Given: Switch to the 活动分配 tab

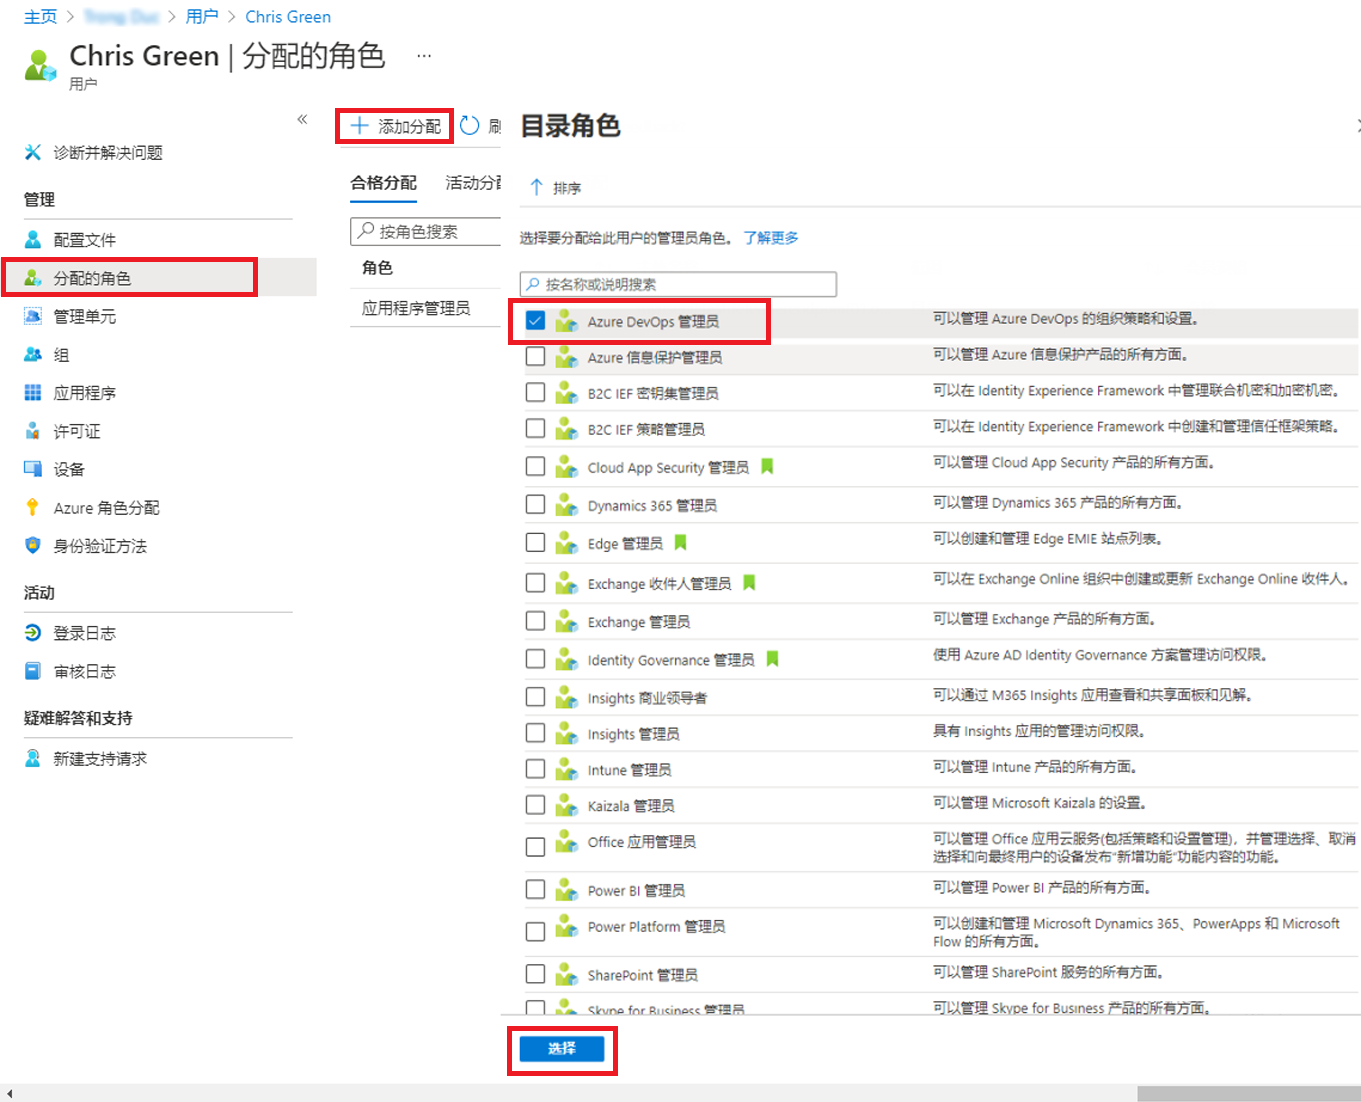Looking at the screenshot, I should [x=473, y=183].
